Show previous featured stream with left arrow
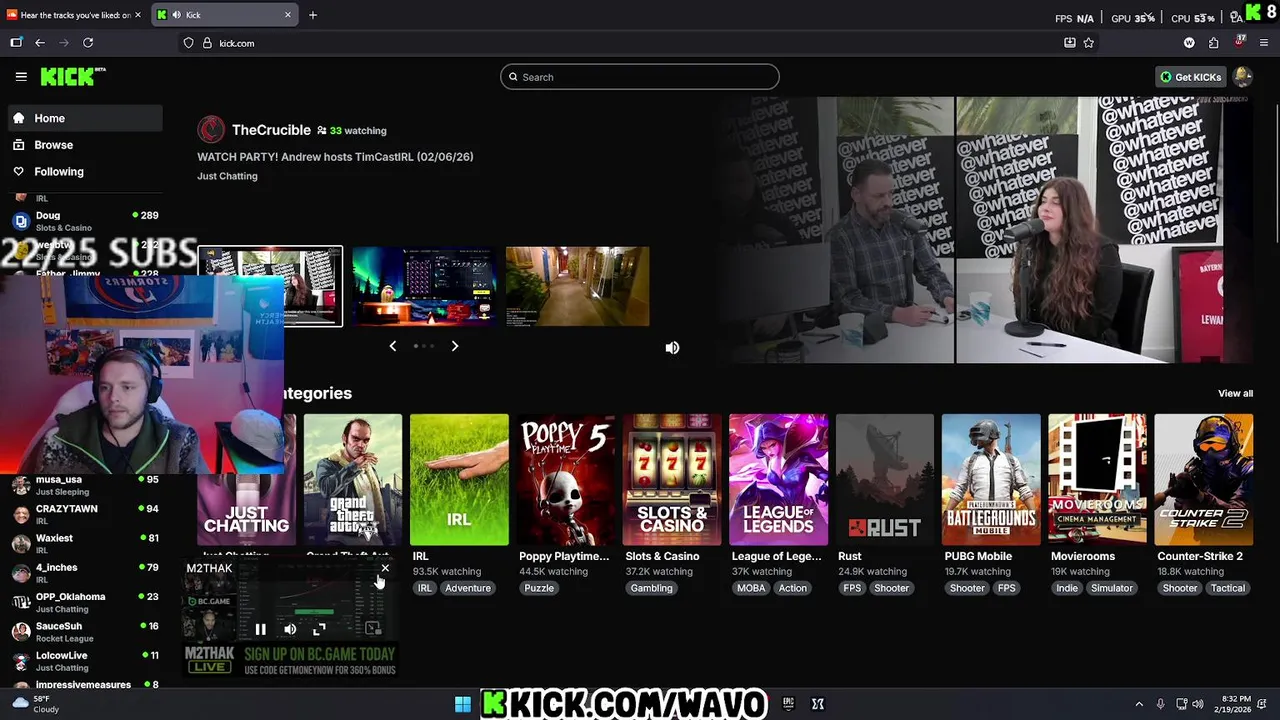Screen dimensions: 1280x720 pos(393,346)
